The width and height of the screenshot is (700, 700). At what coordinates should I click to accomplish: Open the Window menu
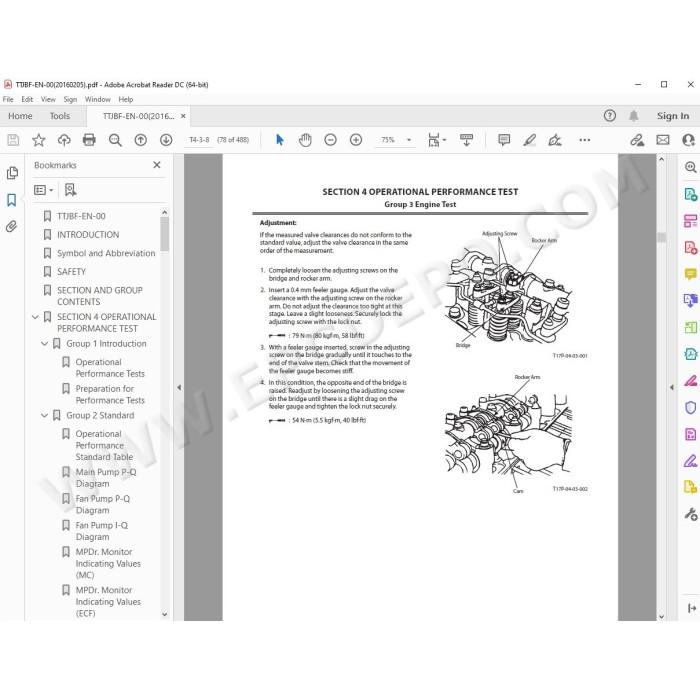coord(97,99)
